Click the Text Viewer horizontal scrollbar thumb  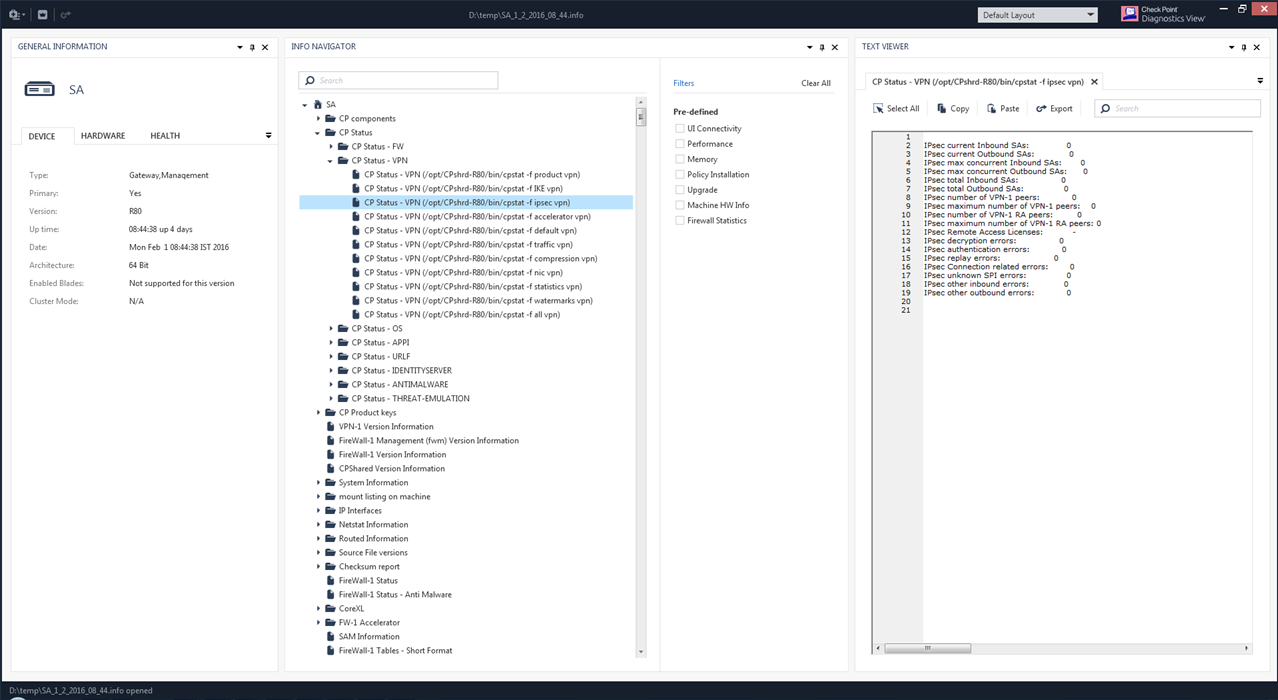point(927,648)
